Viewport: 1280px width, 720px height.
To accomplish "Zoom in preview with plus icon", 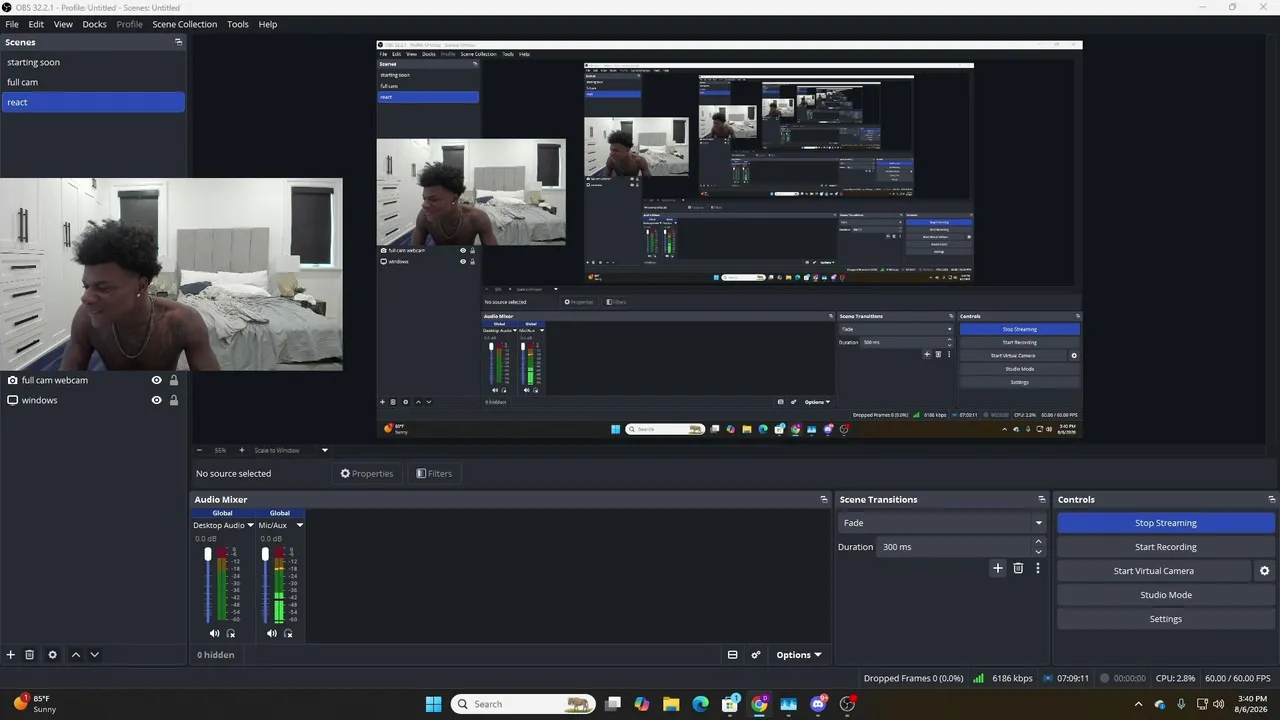I will pyautogui.click(x=244, y=450).
